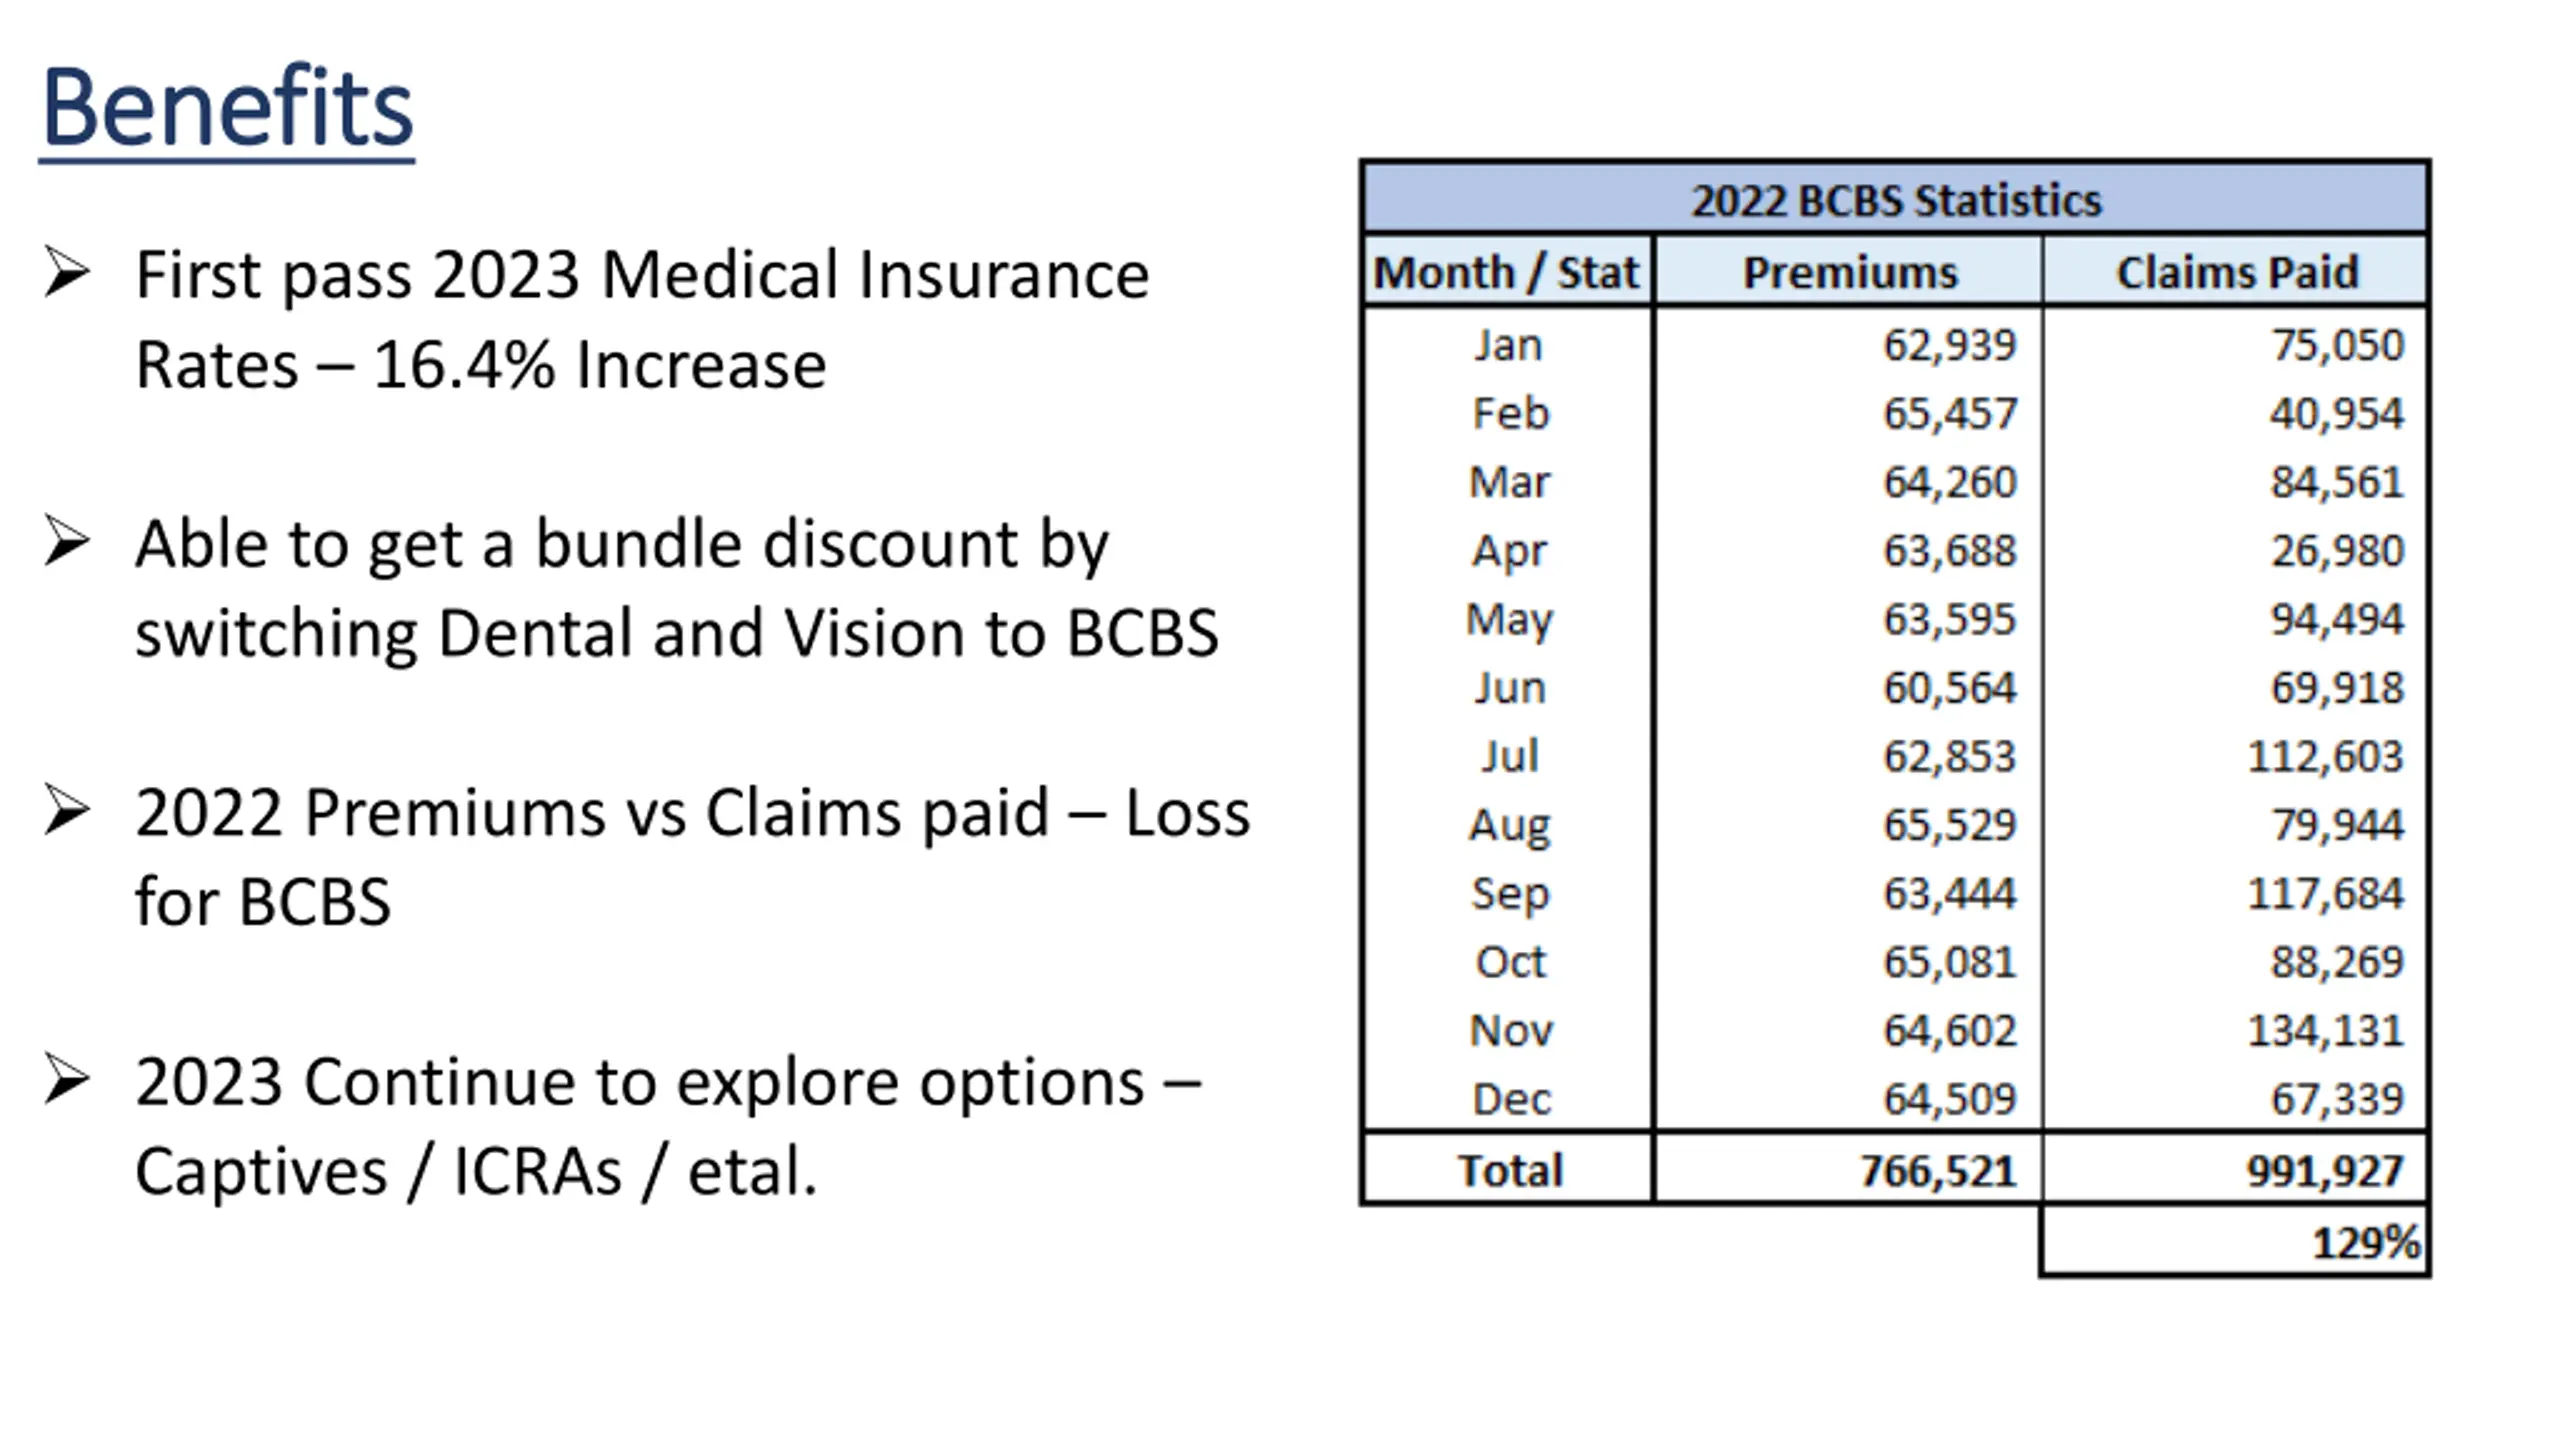Select the Total row label
The height and width of the screenshot is (1440, 2560).
tap(1509, 1170)
